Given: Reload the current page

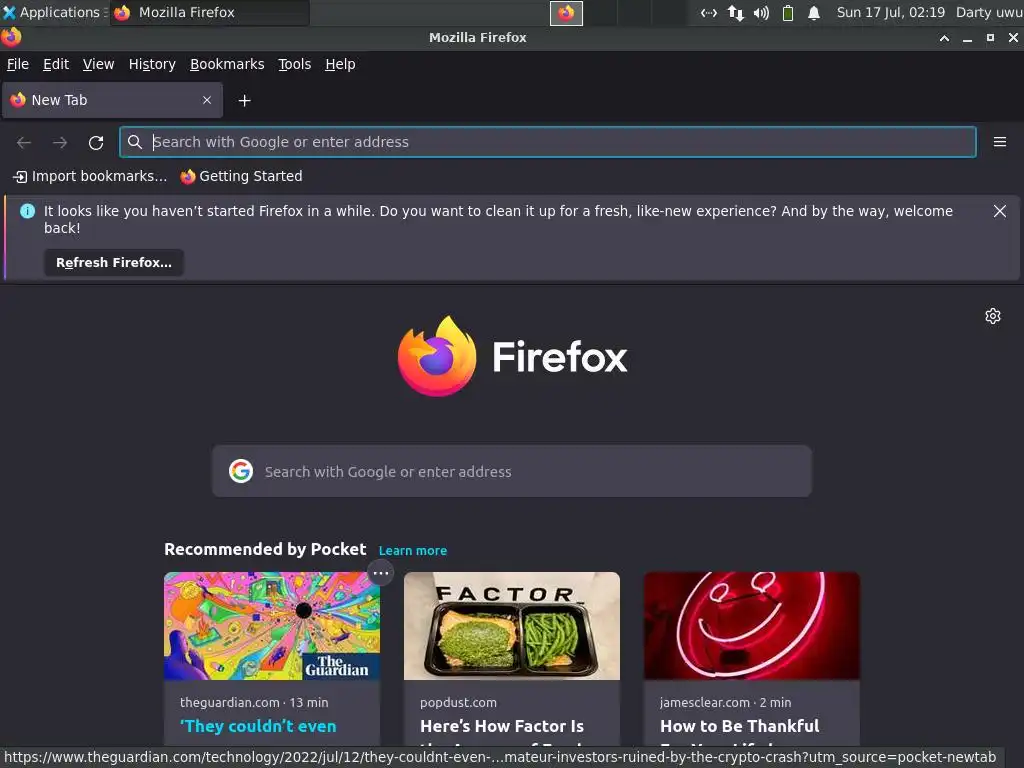Looking at the screenshot, I should [x=96, y=142].
